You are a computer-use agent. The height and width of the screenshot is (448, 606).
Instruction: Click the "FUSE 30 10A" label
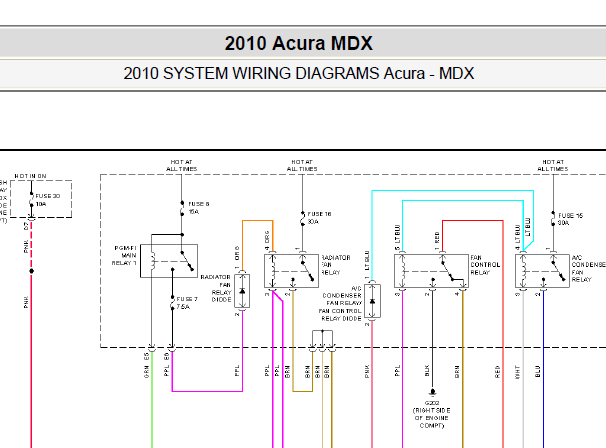pyautogui.click(x=48, y=200)
